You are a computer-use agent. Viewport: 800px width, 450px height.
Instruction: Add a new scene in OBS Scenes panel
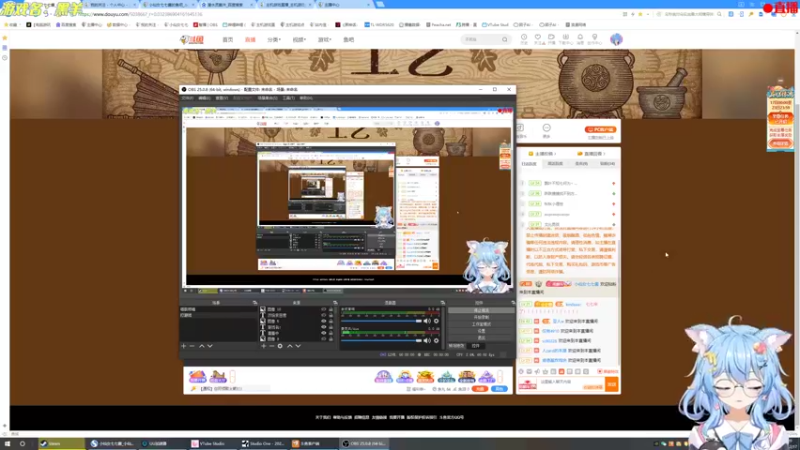coord(184,346)
